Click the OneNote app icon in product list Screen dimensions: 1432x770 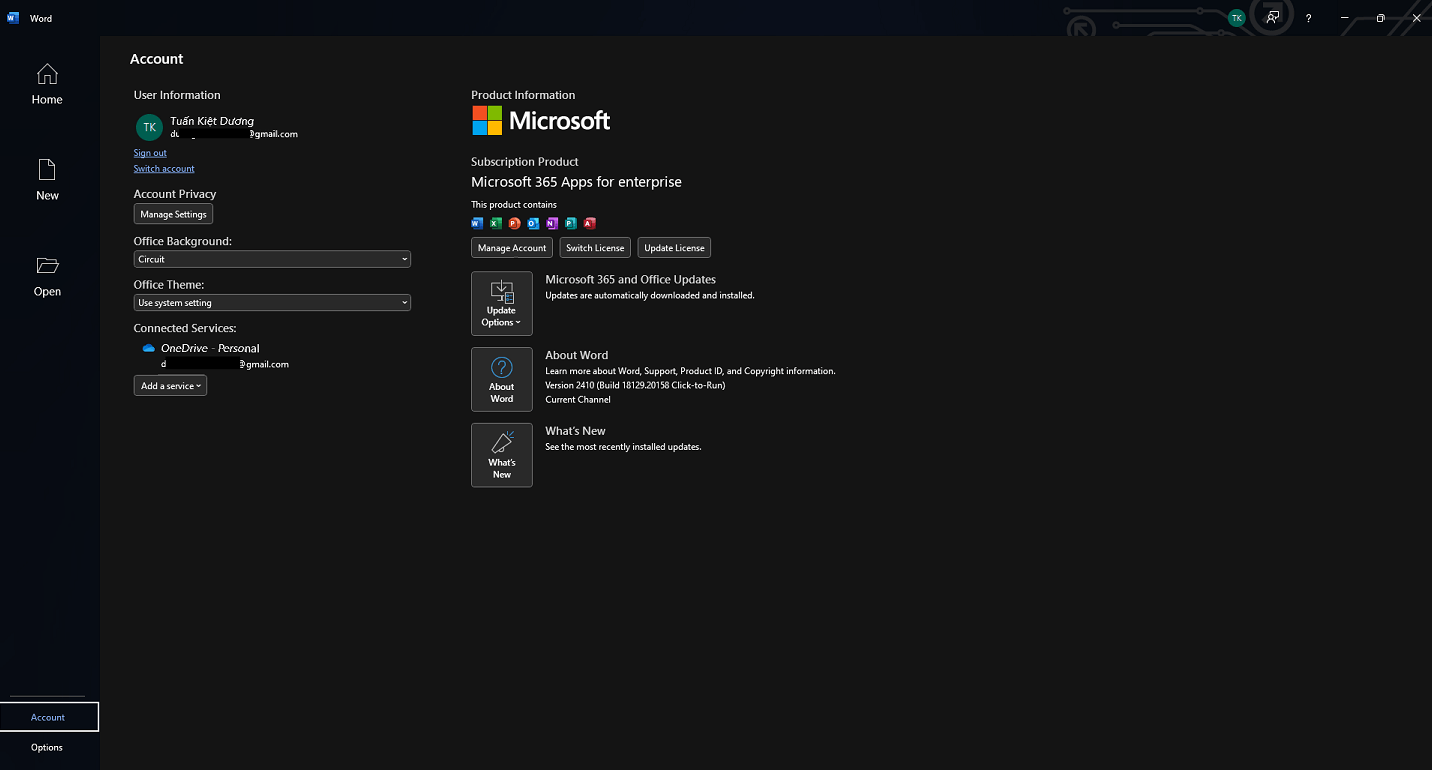point(552,223)
